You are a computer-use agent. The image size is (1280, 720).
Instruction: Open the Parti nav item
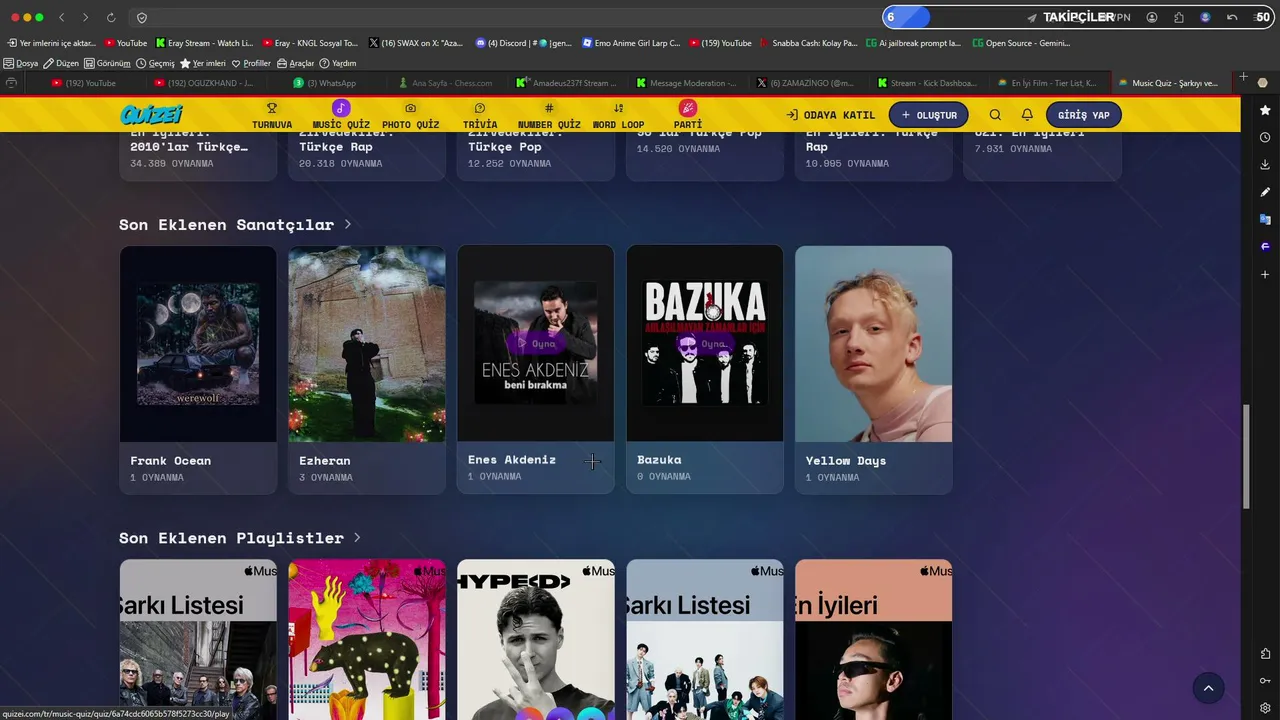pyautogui.click(x=687, y=116)
